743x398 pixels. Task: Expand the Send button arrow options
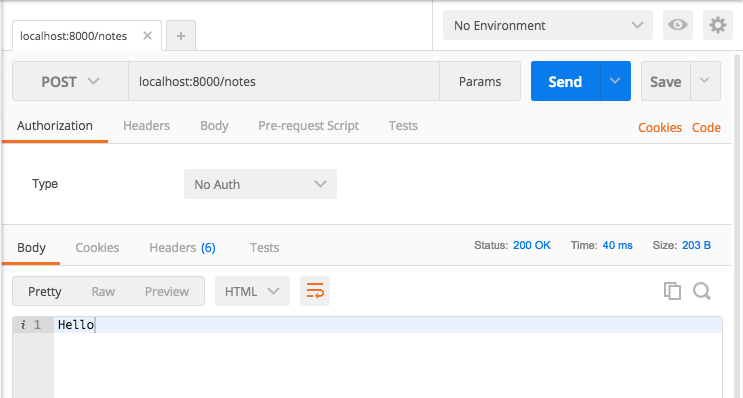point(615,81)
